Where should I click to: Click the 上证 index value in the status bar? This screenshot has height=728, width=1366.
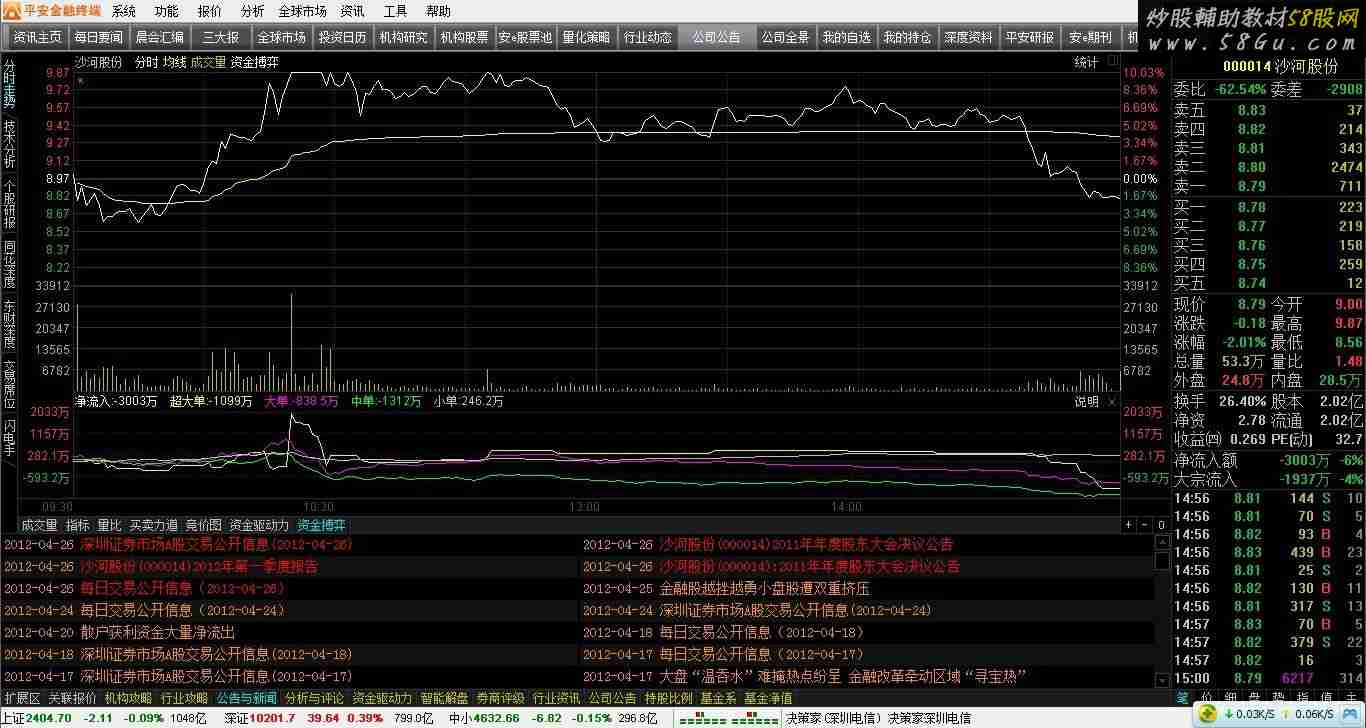pyautogui.click(x=48, y=718)
